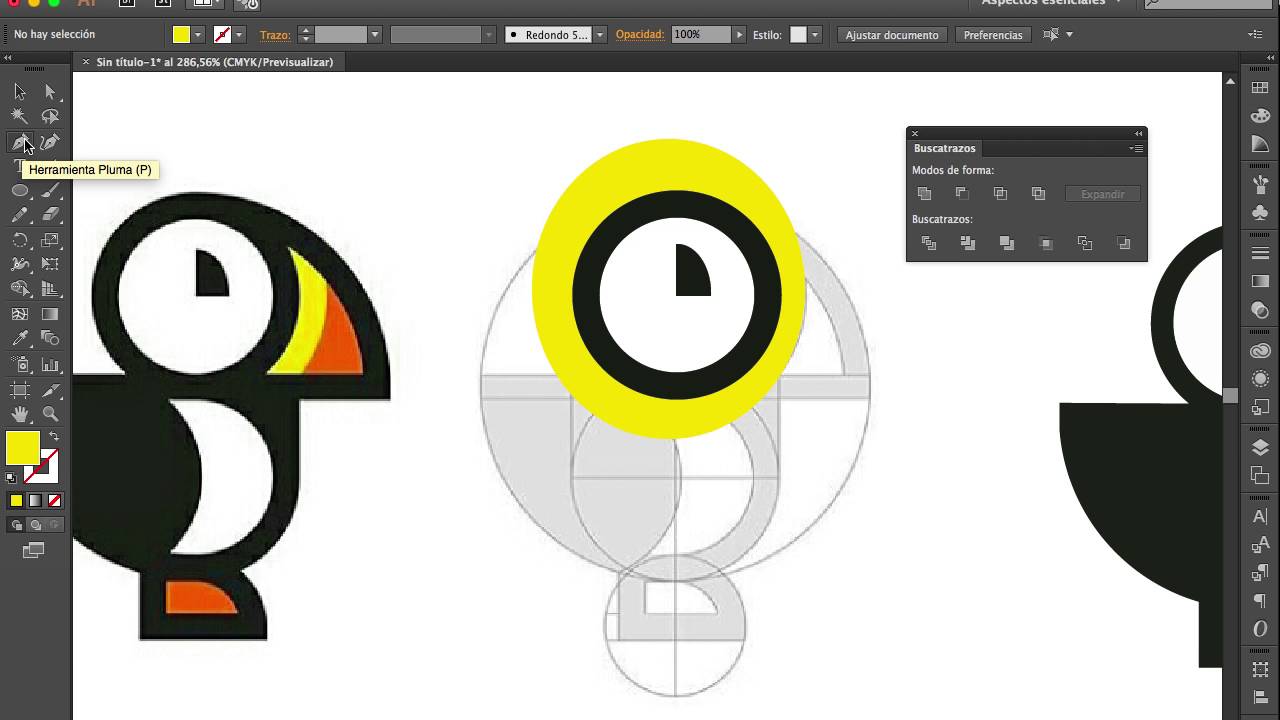This screenshot has height=720, width=1280.
Task: Select the Eyedropper tool
Action: pos(20,338)
